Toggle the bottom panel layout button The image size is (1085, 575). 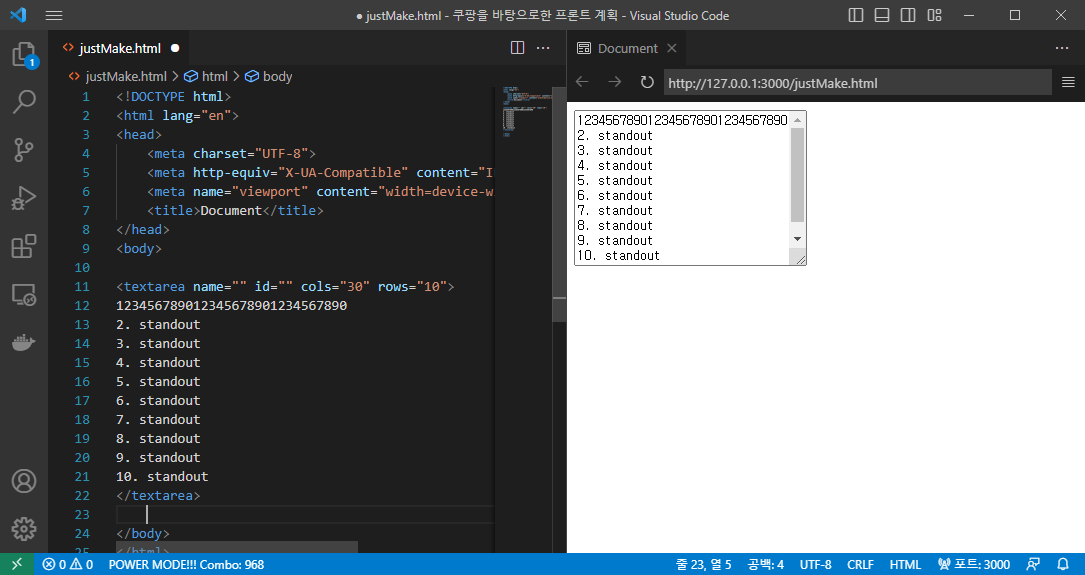coord(882,15)
